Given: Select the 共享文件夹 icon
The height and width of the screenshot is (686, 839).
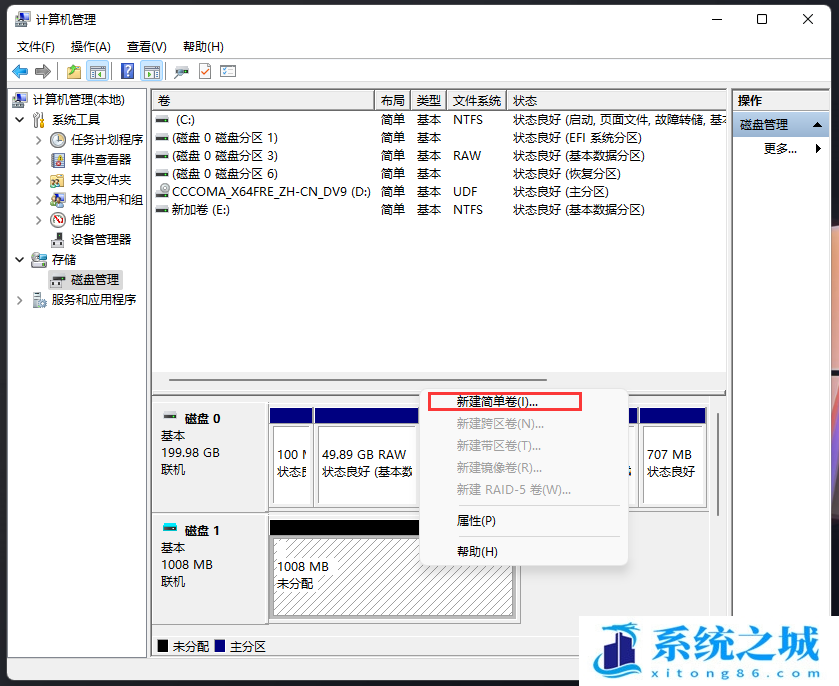Looking at the screenshot, I should click(x=58, y=180).
